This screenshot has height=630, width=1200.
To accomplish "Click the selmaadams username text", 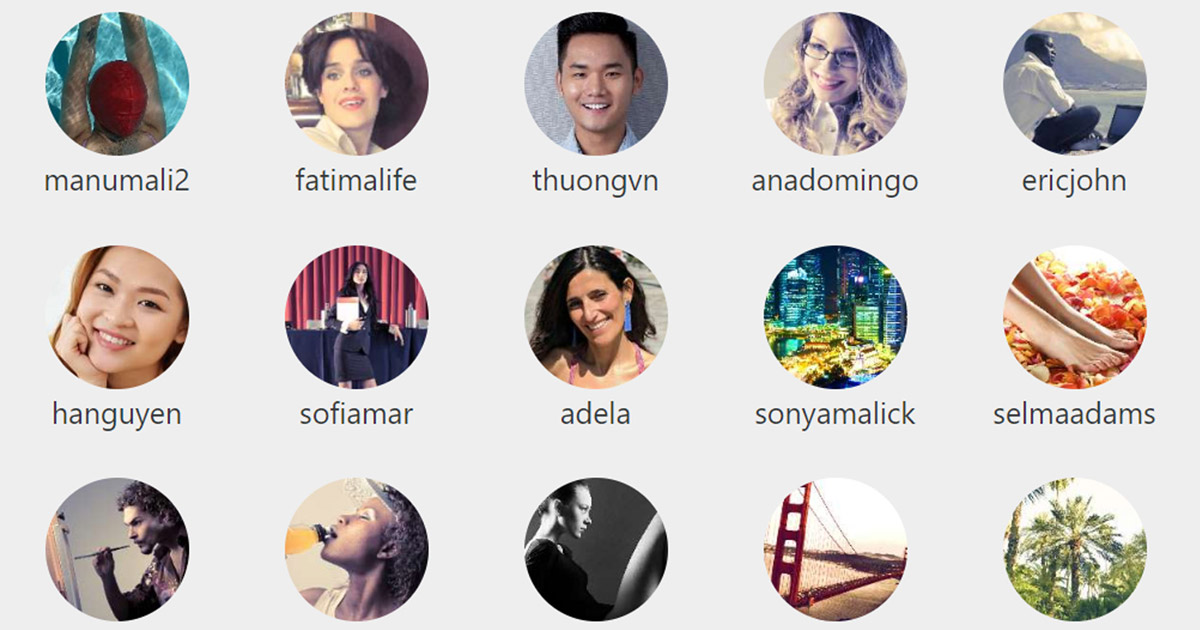I will [x=1075, y=414].
